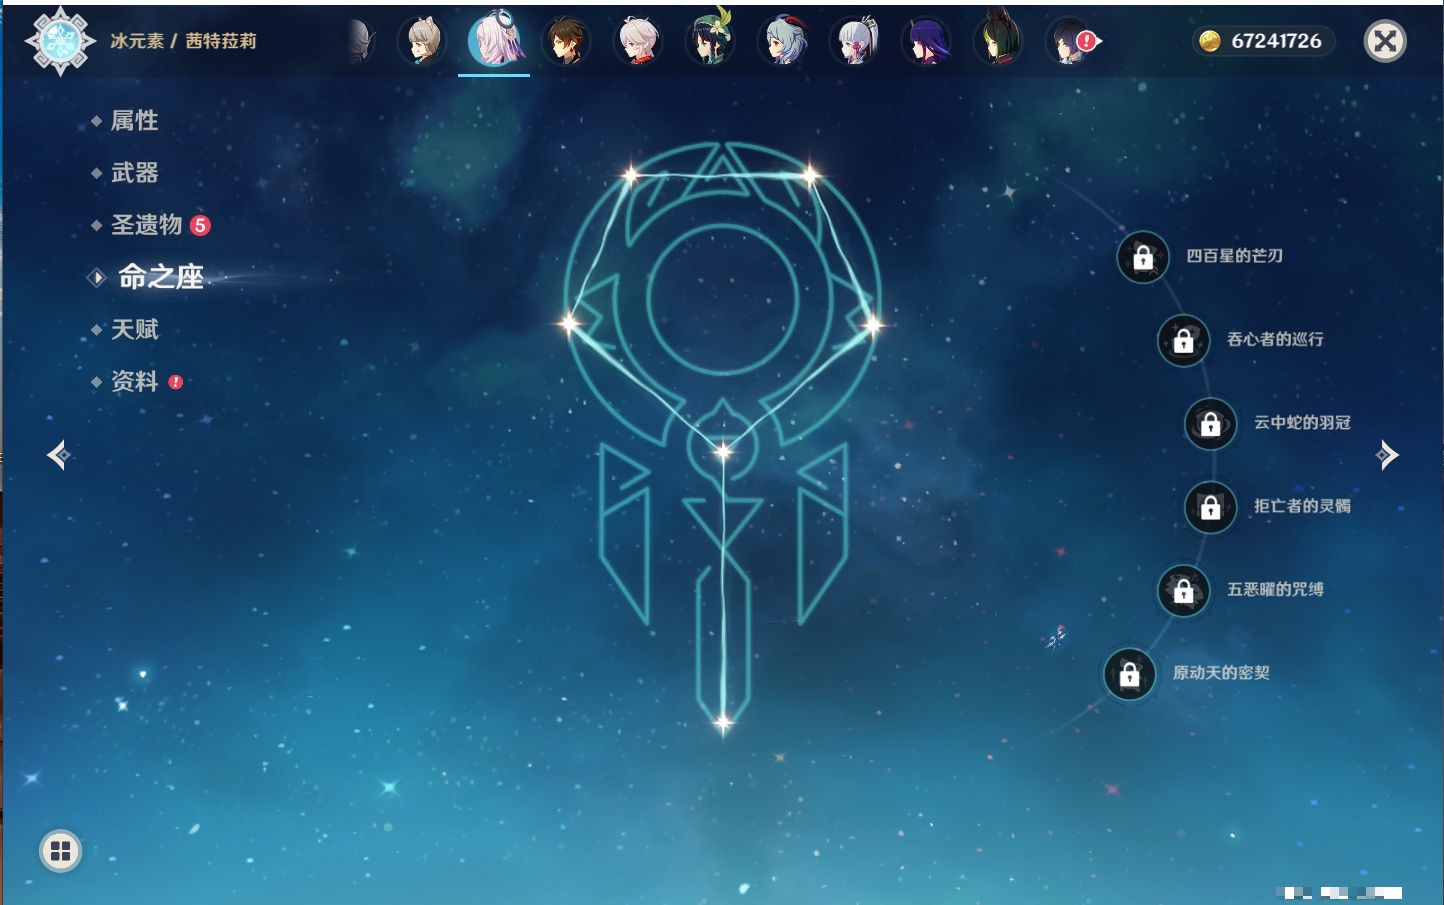Click the lock icon for 云中蛇的羽冠
This screenshot has width=1444, height=905.
(1211, 423)
